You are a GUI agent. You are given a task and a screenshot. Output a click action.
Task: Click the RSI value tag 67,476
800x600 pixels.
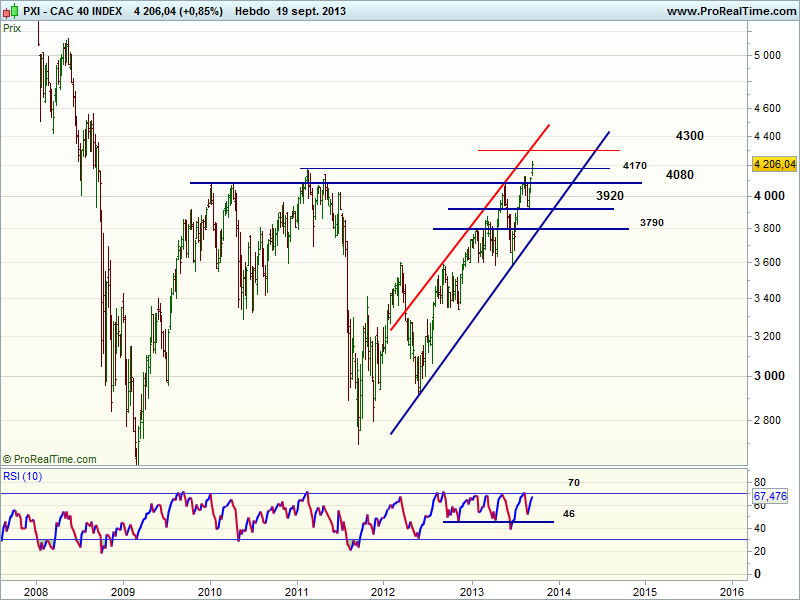(x=772, y=495)
